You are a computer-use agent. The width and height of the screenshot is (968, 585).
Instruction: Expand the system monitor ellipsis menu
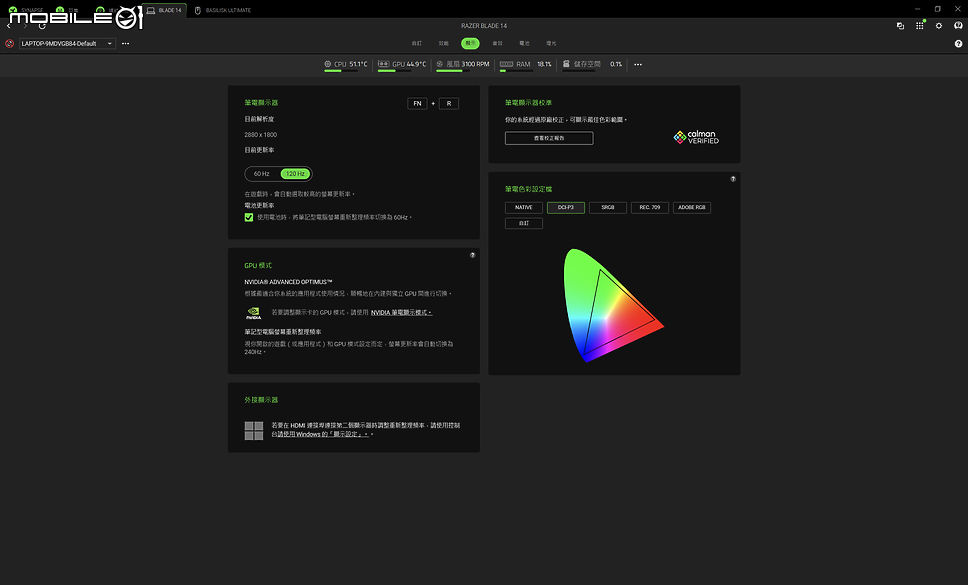(x=638, y=64)
